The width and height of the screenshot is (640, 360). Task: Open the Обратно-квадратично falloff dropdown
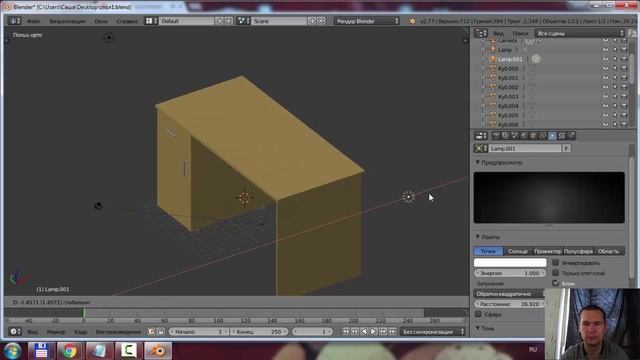tap(510, 294)
